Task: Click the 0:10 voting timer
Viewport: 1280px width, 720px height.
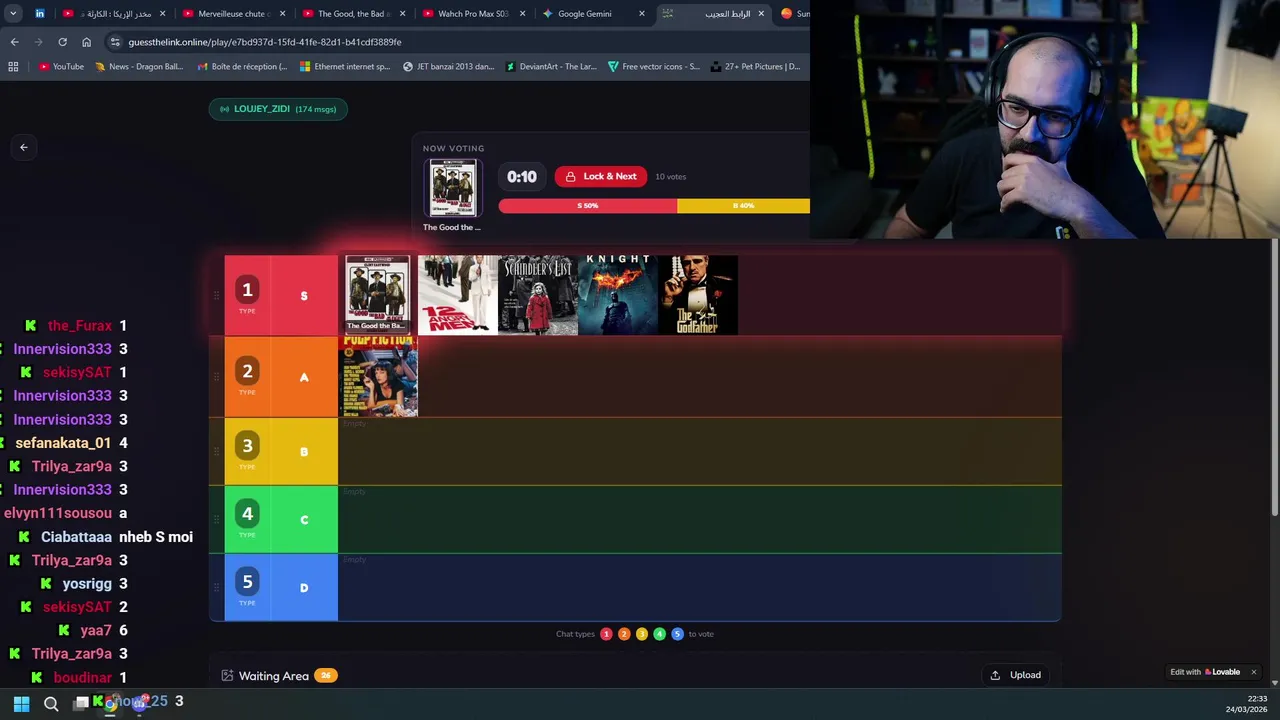Action: 522,177
